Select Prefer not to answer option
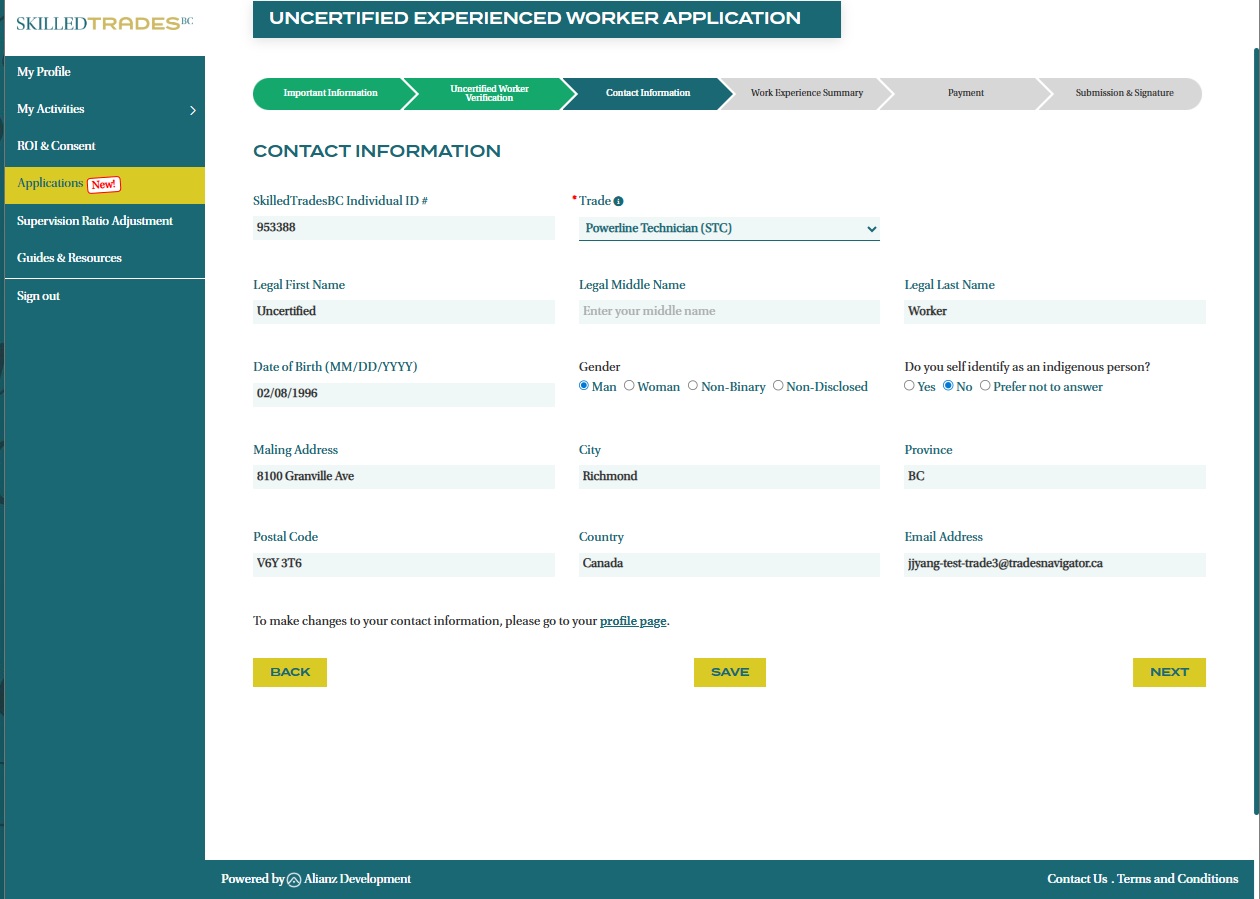Viewport: 1260px width, 899px height. [985, 386]
